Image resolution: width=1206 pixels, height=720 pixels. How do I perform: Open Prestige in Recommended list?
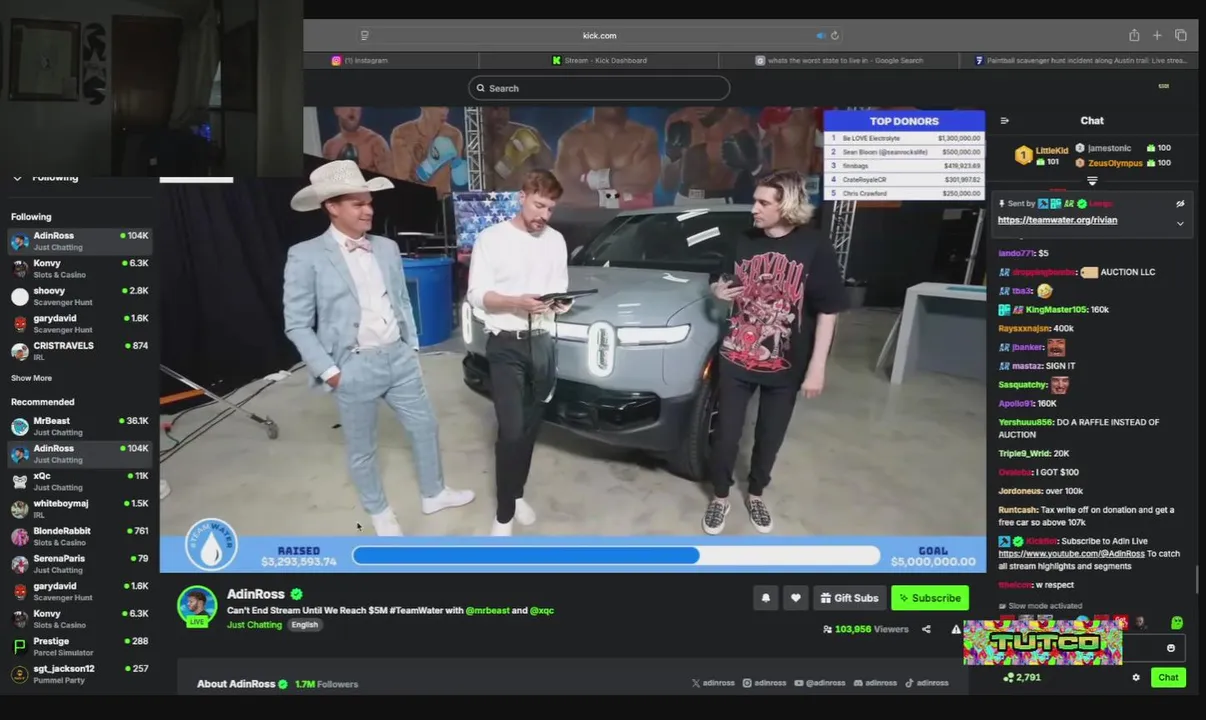coord(80,646)
